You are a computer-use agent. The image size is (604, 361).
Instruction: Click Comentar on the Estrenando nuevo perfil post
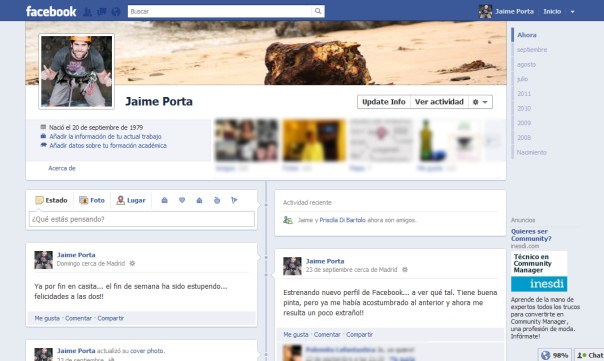327,334
